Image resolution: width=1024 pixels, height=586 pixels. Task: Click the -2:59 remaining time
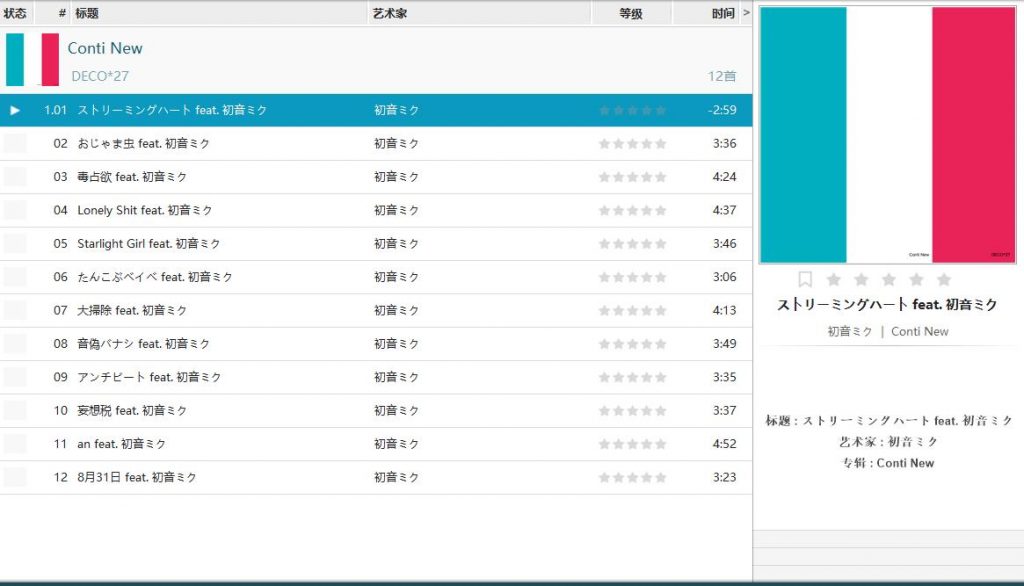point(722,110)
